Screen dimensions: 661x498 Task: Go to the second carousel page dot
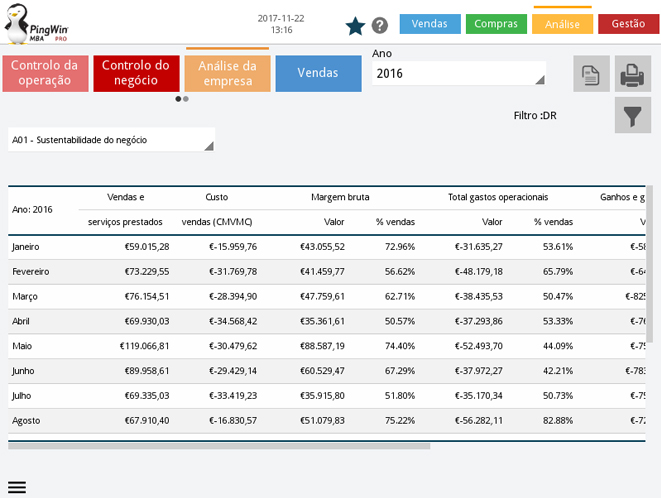(186, 99)
